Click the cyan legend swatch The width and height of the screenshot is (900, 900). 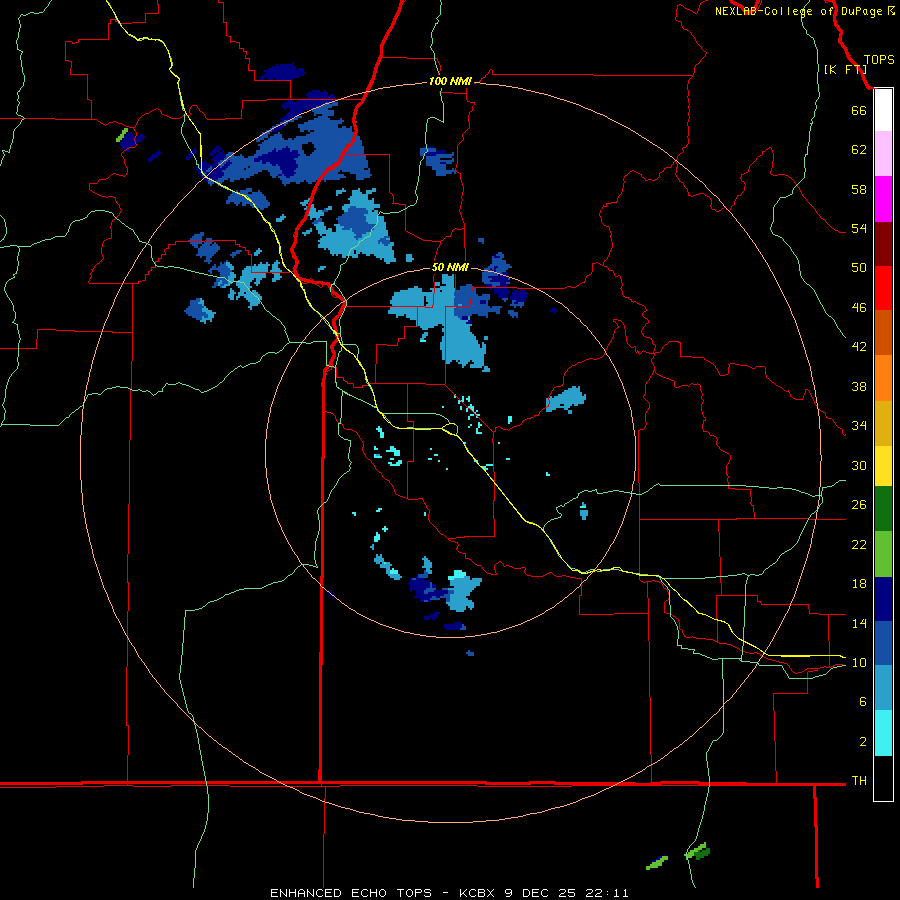pos(883,733)
